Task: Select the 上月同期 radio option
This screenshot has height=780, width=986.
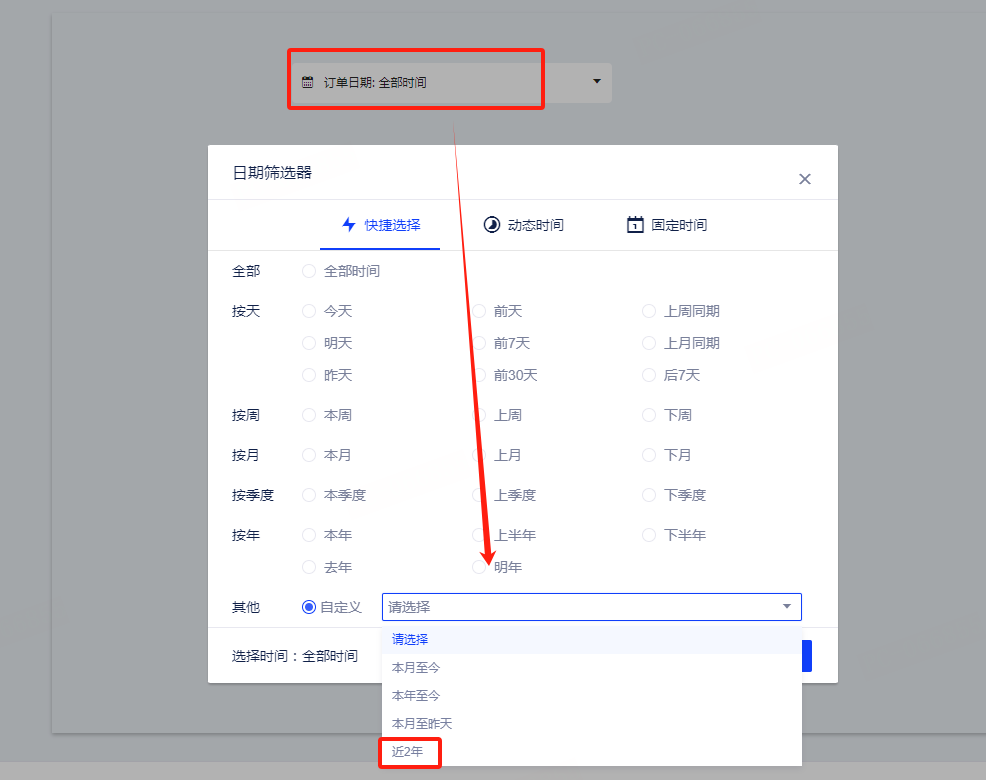Action: click(x=649, y=343)
